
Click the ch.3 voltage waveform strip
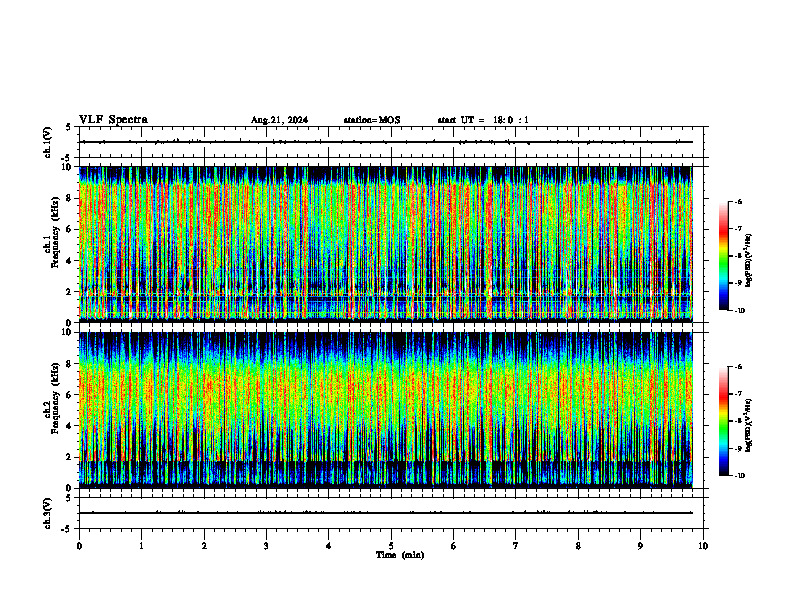(x=391, y=513)
